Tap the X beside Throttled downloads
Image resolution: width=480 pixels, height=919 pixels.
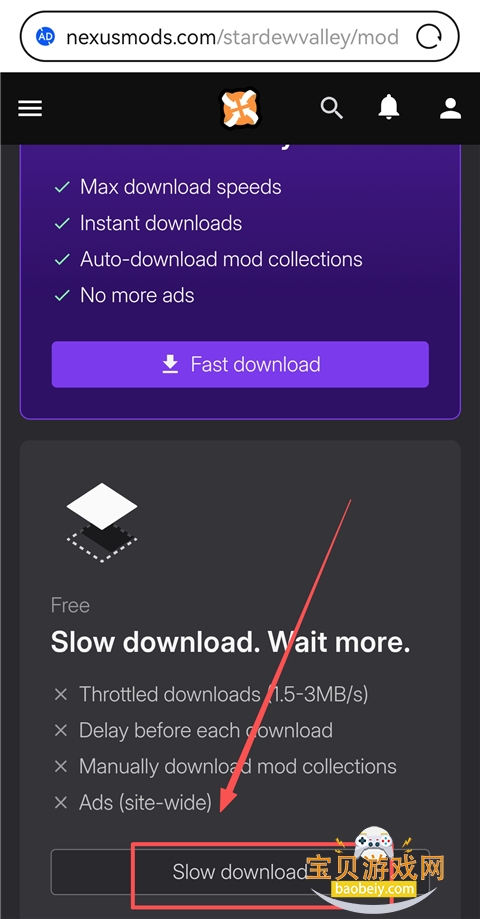click(x=61, y=695)
